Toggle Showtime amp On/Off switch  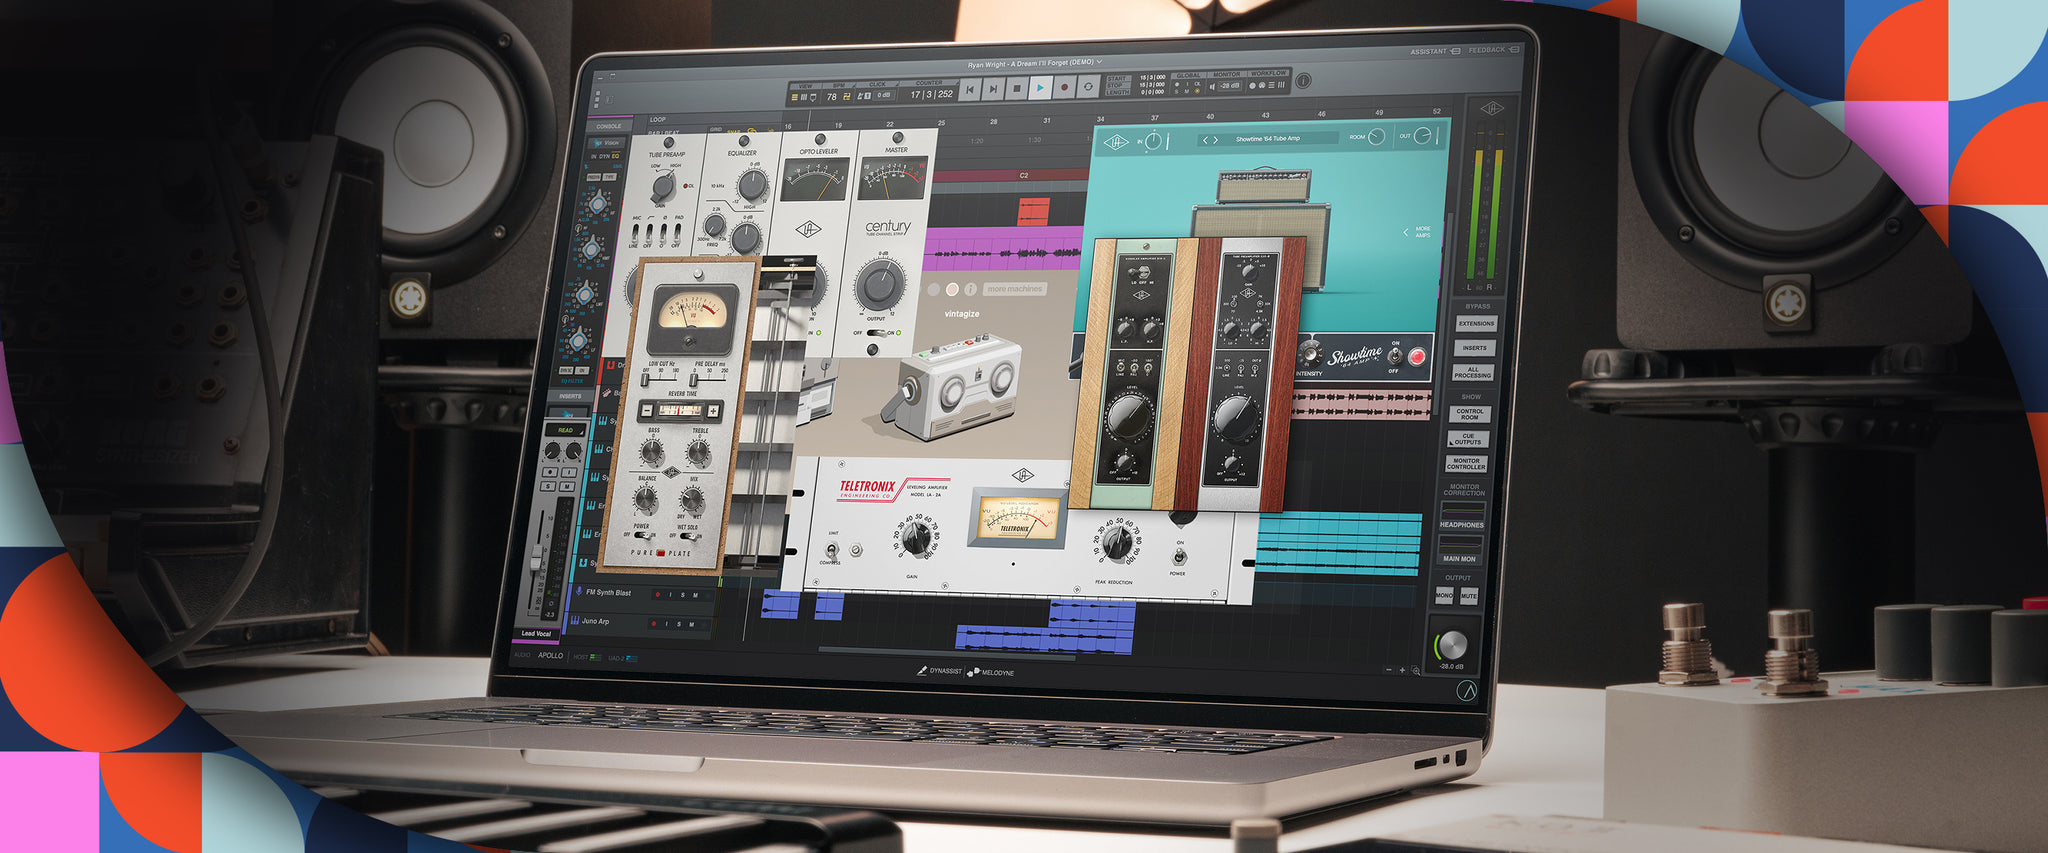(1395, 357)
